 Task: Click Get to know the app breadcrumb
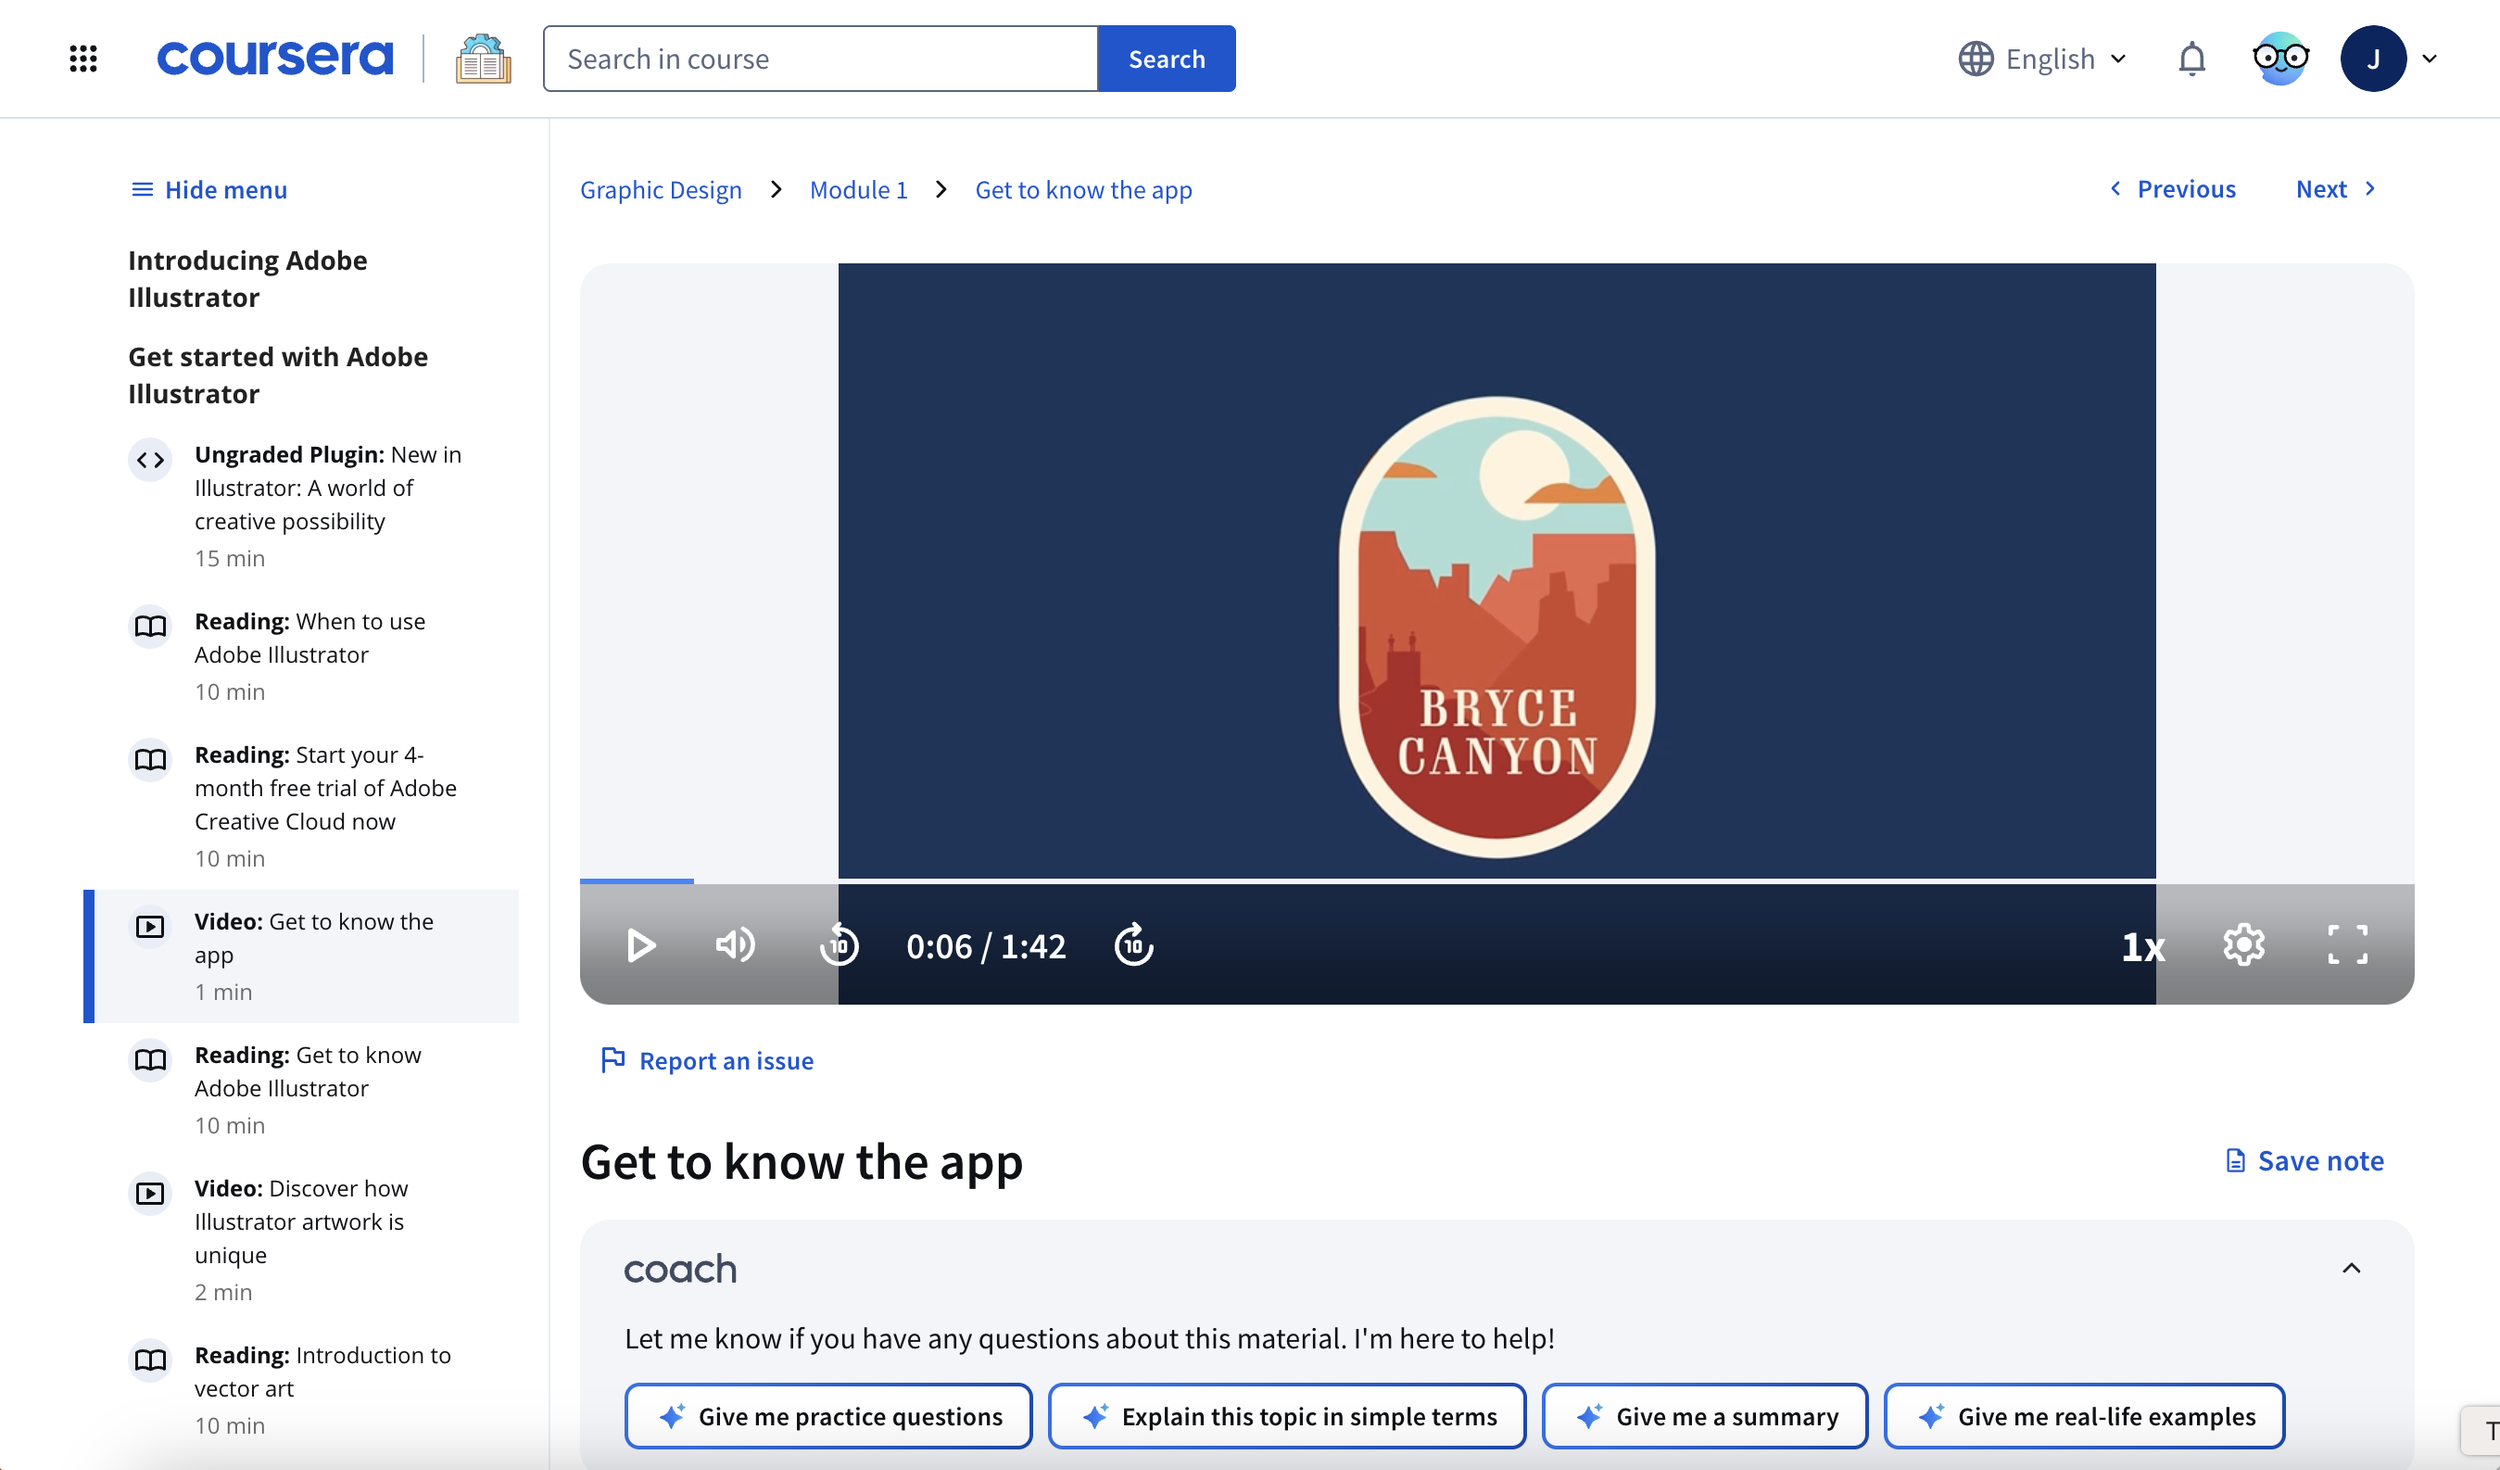1083,189
